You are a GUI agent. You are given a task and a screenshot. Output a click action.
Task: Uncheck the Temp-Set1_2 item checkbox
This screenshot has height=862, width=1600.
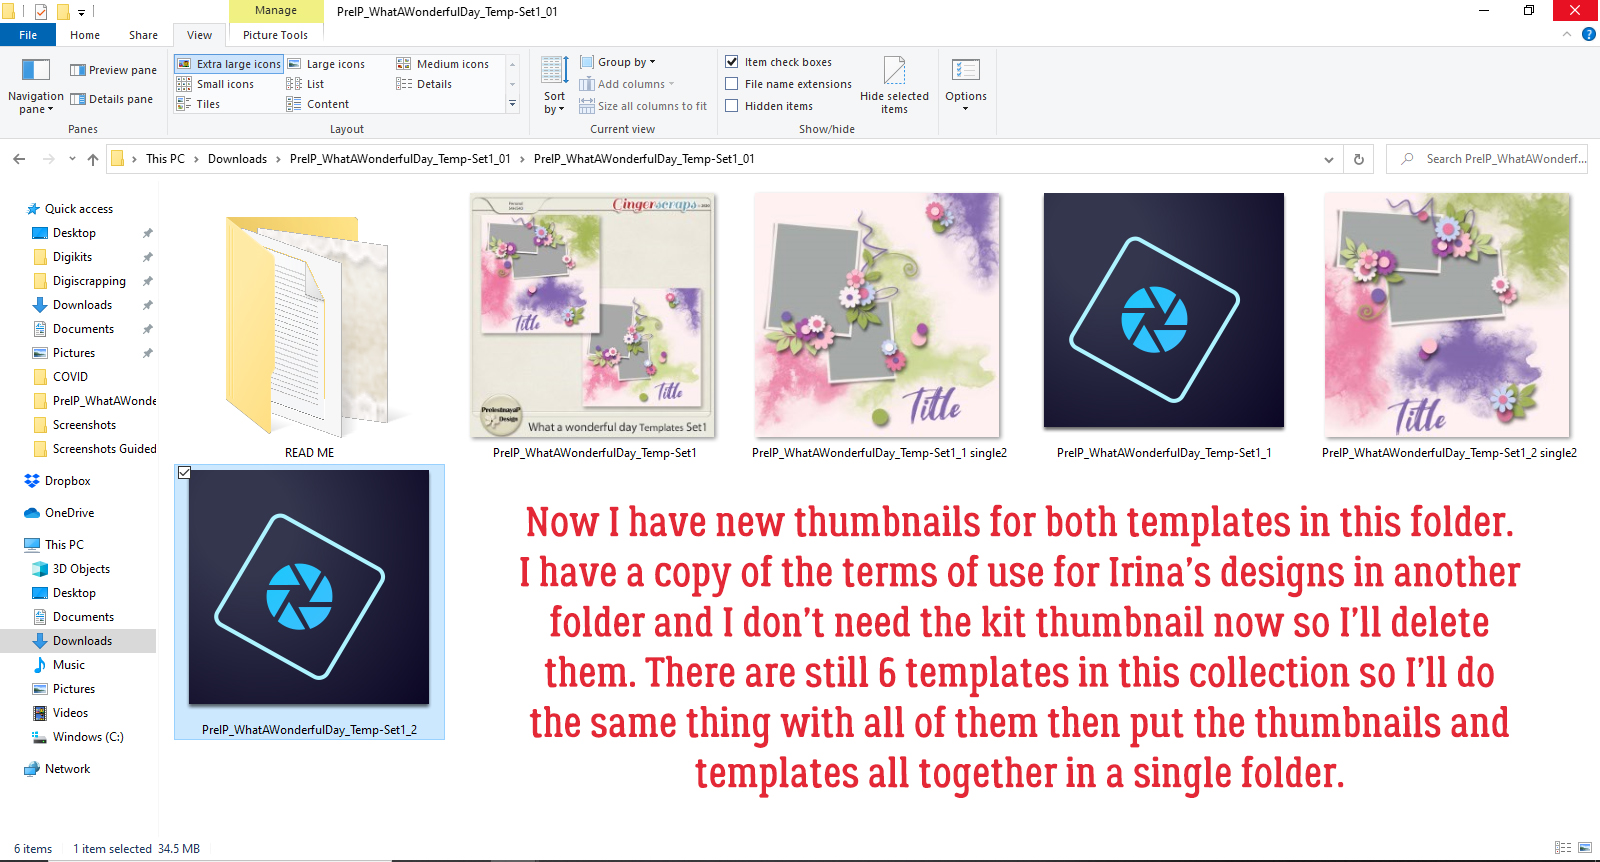(184, 473)
